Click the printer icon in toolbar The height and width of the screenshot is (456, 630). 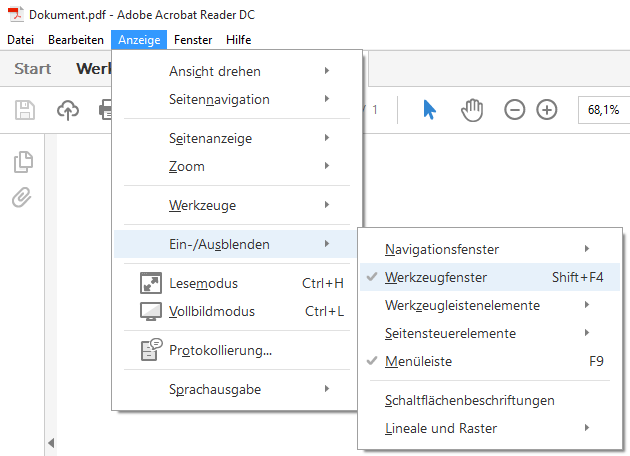[105, 110]
